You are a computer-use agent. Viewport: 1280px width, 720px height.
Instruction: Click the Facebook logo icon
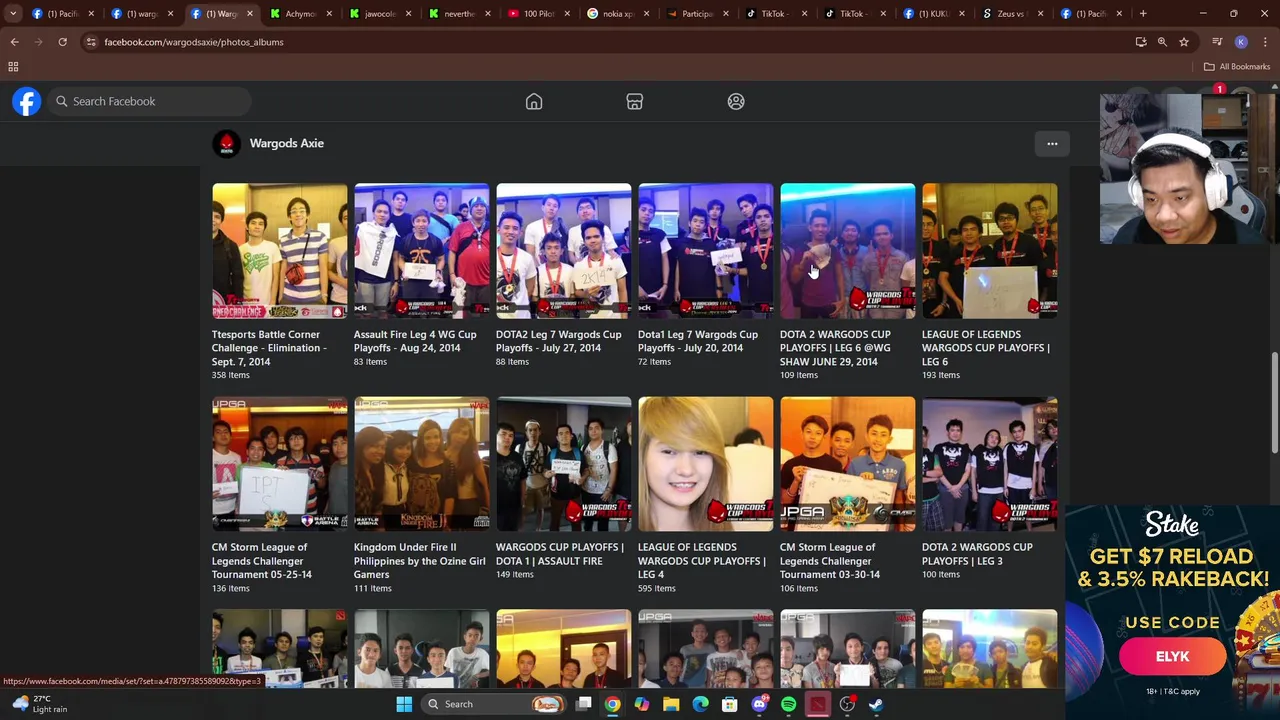tap(27, 101)
